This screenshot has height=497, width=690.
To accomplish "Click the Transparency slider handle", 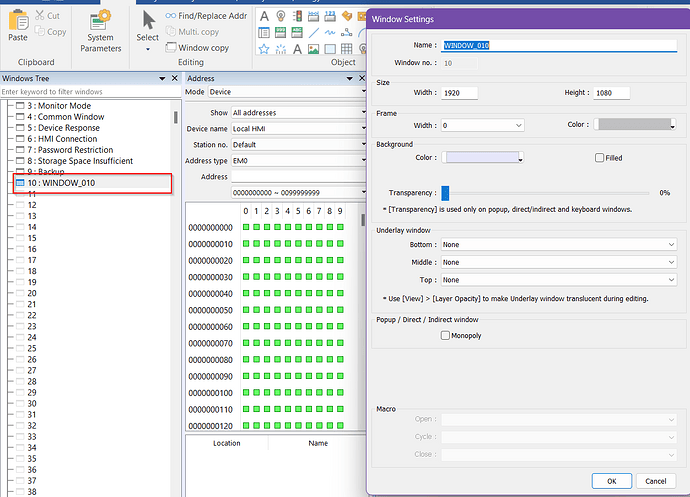I will [x=445, y=193].
